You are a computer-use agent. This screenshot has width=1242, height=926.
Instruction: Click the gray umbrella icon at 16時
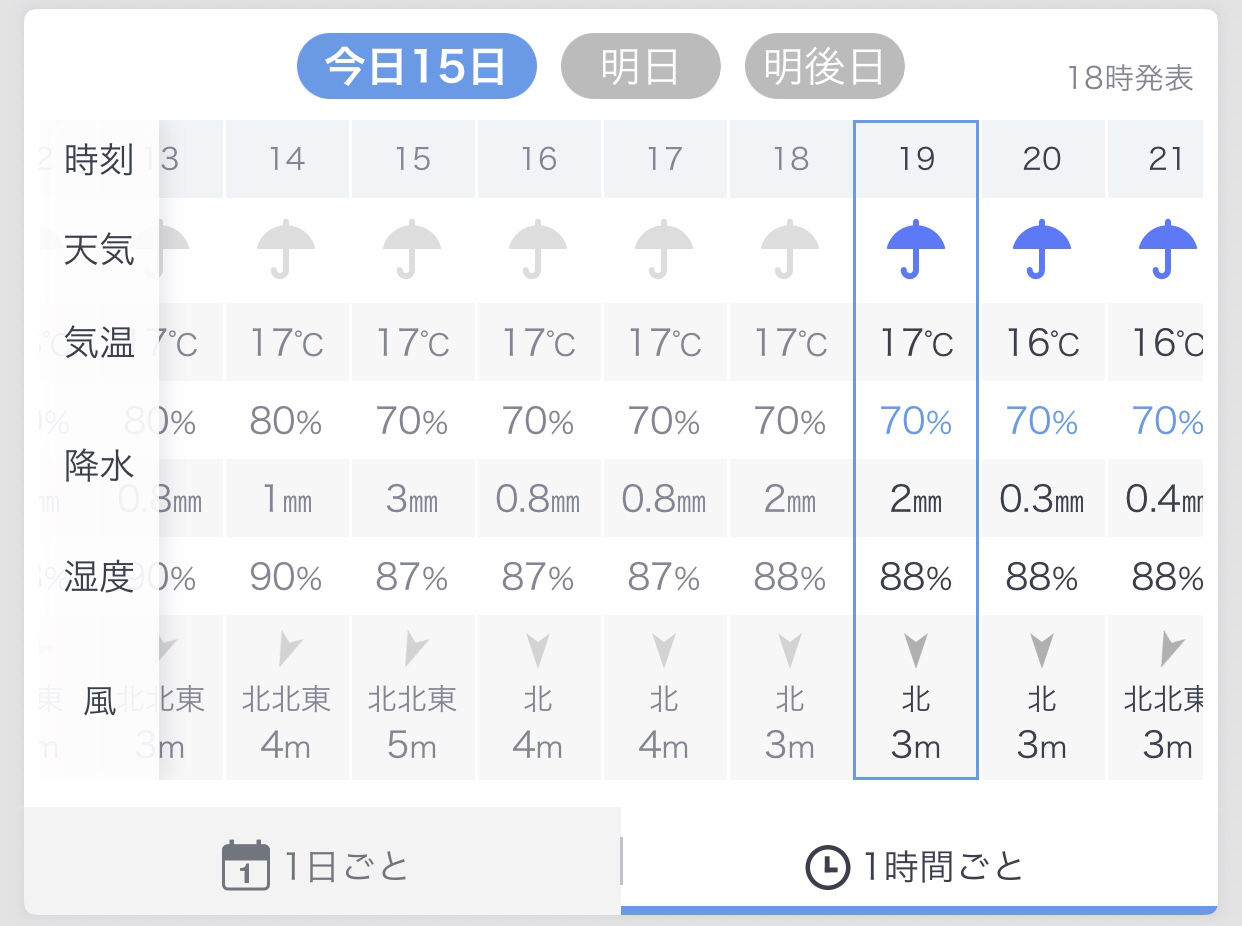click(538, 249)
